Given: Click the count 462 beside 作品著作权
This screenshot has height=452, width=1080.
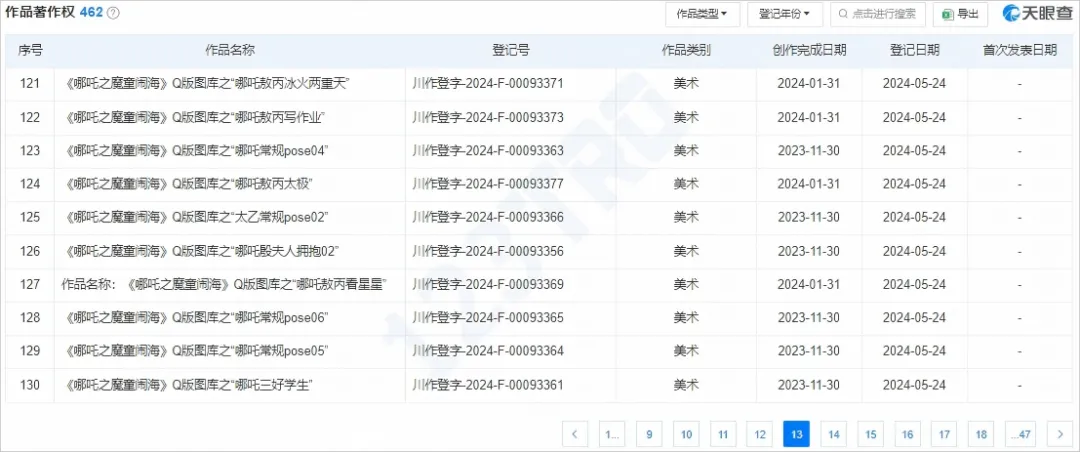Looking at the screenshot, I should coord(92,13).
